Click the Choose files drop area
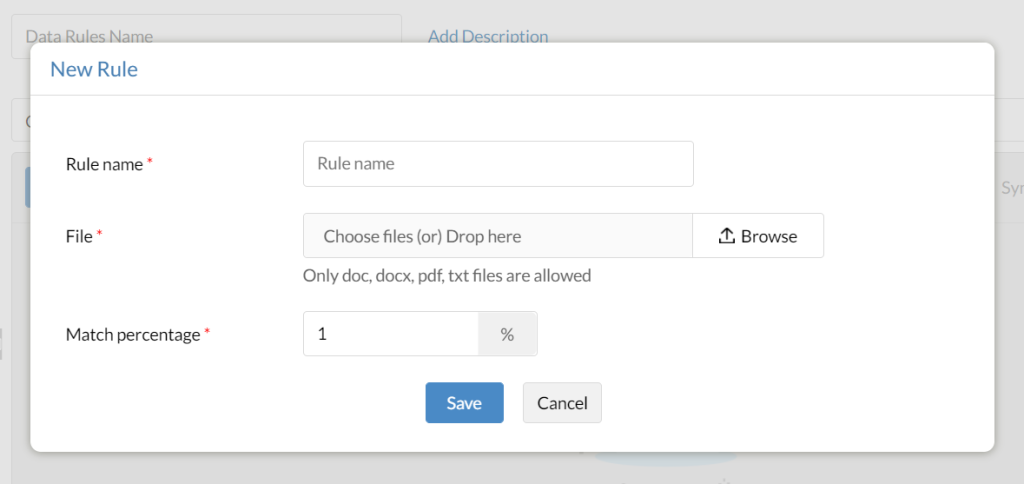This screenshot has width=1024, height=484. click(x=498, y=236)
